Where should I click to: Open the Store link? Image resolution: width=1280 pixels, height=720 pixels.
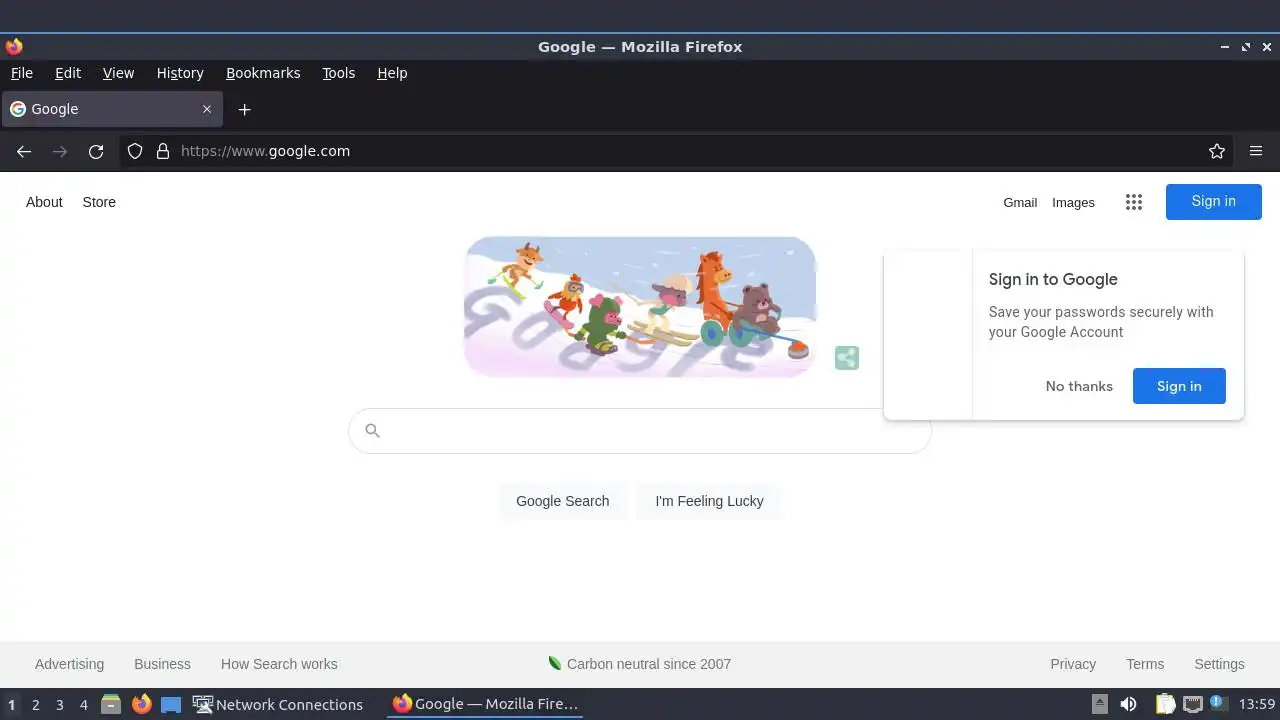(99, 202)
